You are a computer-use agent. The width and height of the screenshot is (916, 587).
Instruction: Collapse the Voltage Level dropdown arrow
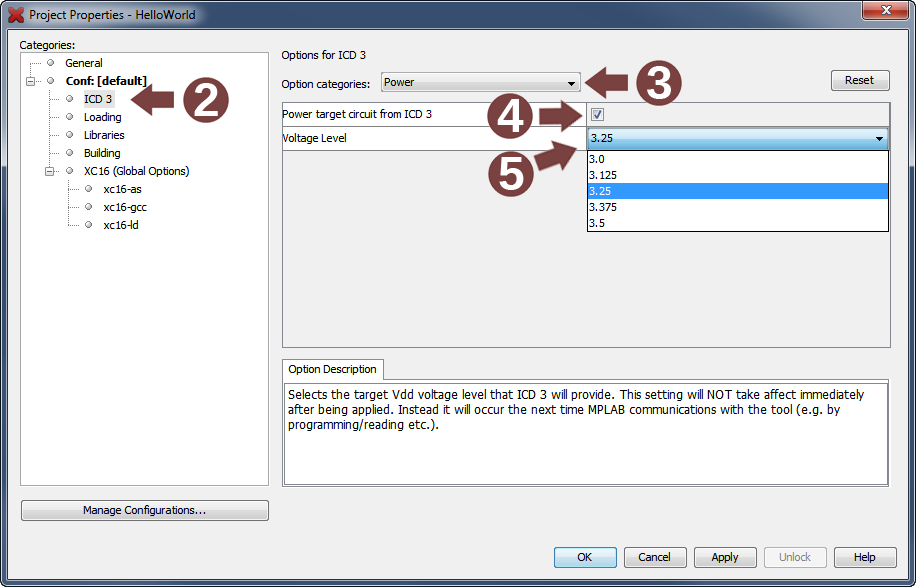(x=879, y=139)
